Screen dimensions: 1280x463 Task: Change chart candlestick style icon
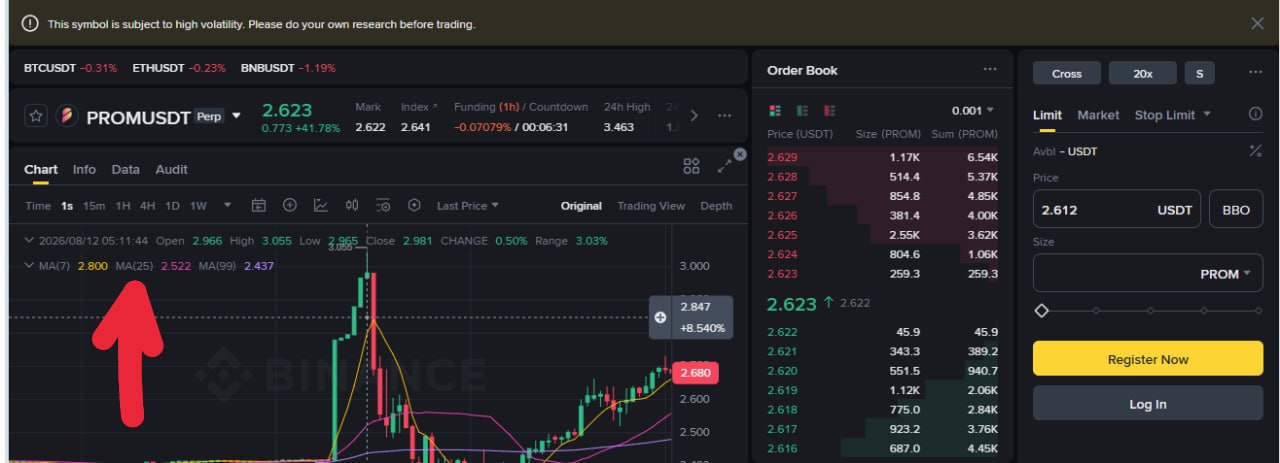click(352, 205)
